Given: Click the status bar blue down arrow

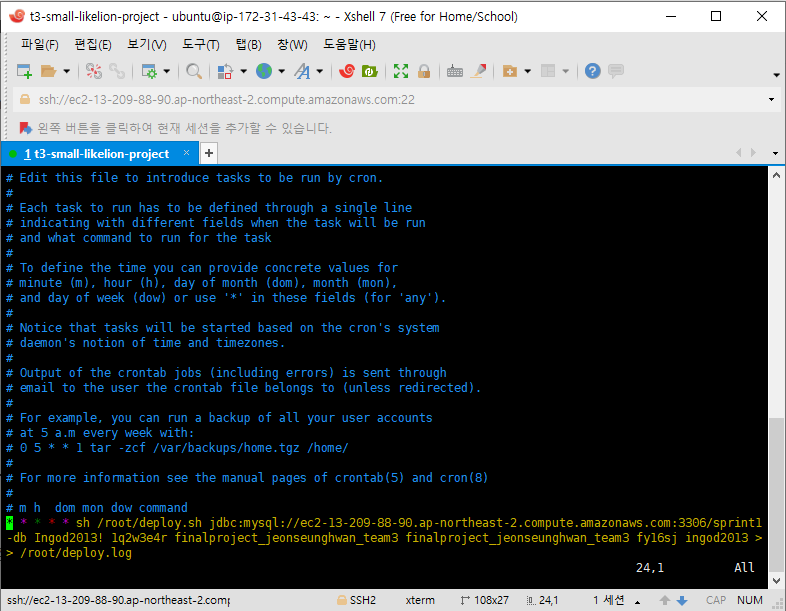Looking at the screenshot, I should click(x=682, y=600).
